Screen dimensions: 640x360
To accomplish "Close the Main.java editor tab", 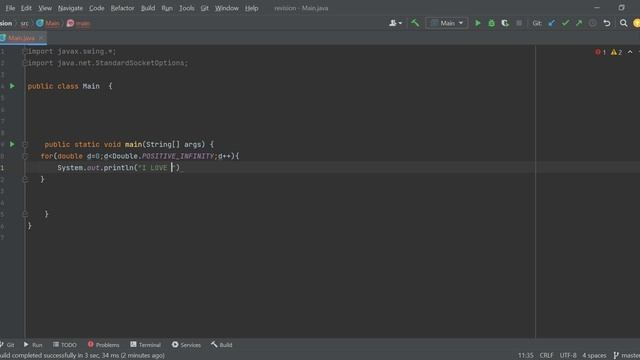I will point(41,38).
